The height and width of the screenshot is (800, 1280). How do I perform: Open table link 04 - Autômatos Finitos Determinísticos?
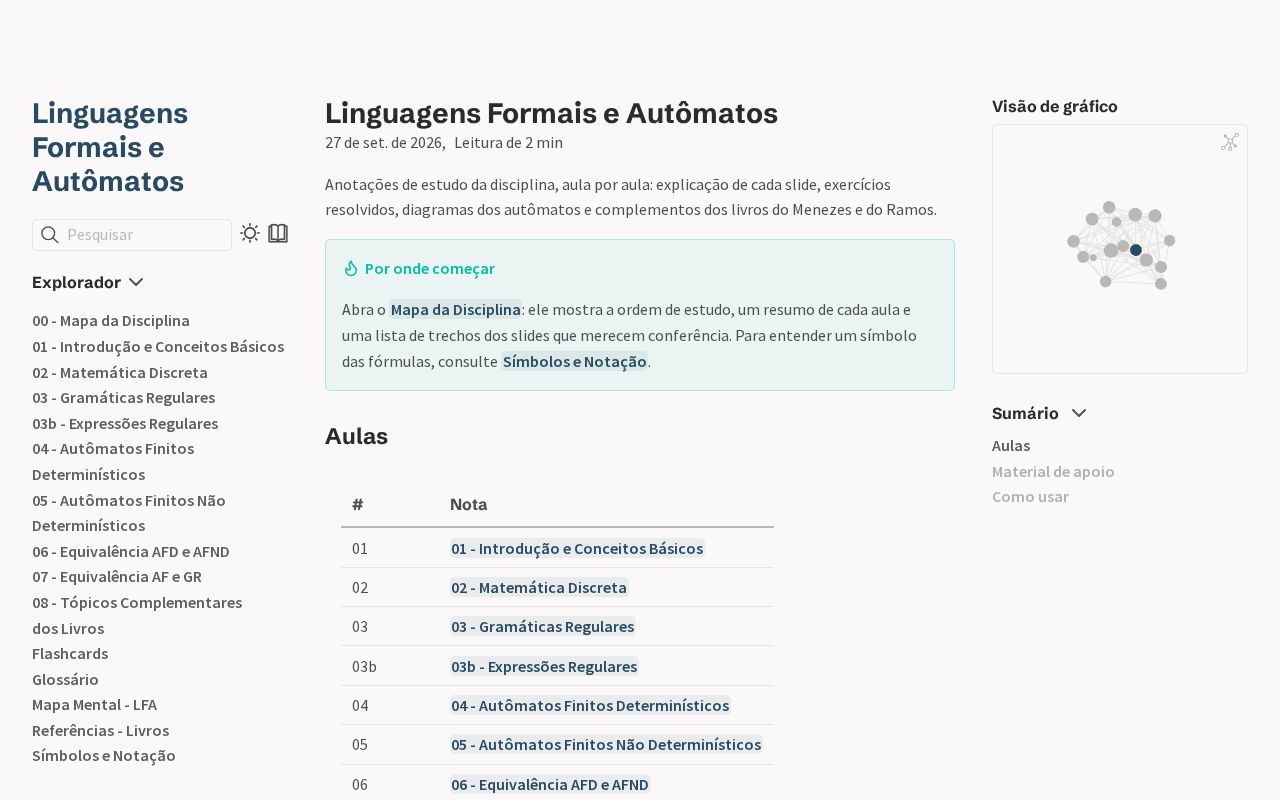click(590, 705)
